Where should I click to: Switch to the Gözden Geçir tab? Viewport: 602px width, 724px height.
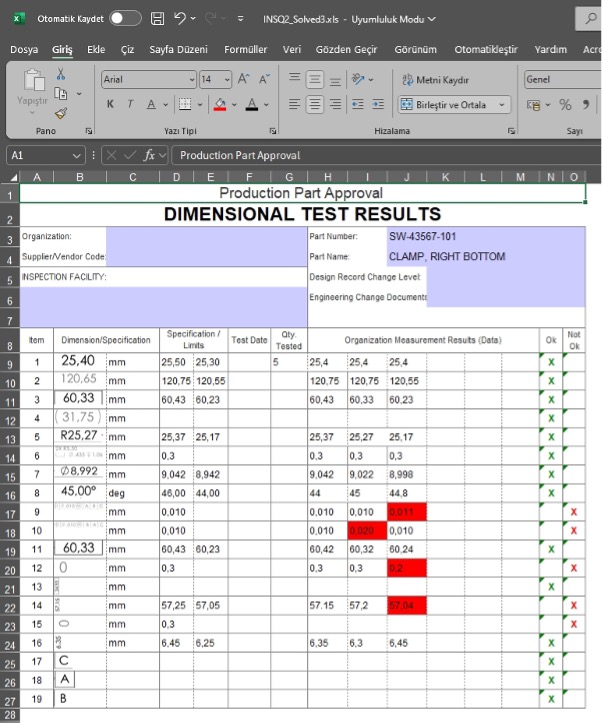[x=346, y=49]
